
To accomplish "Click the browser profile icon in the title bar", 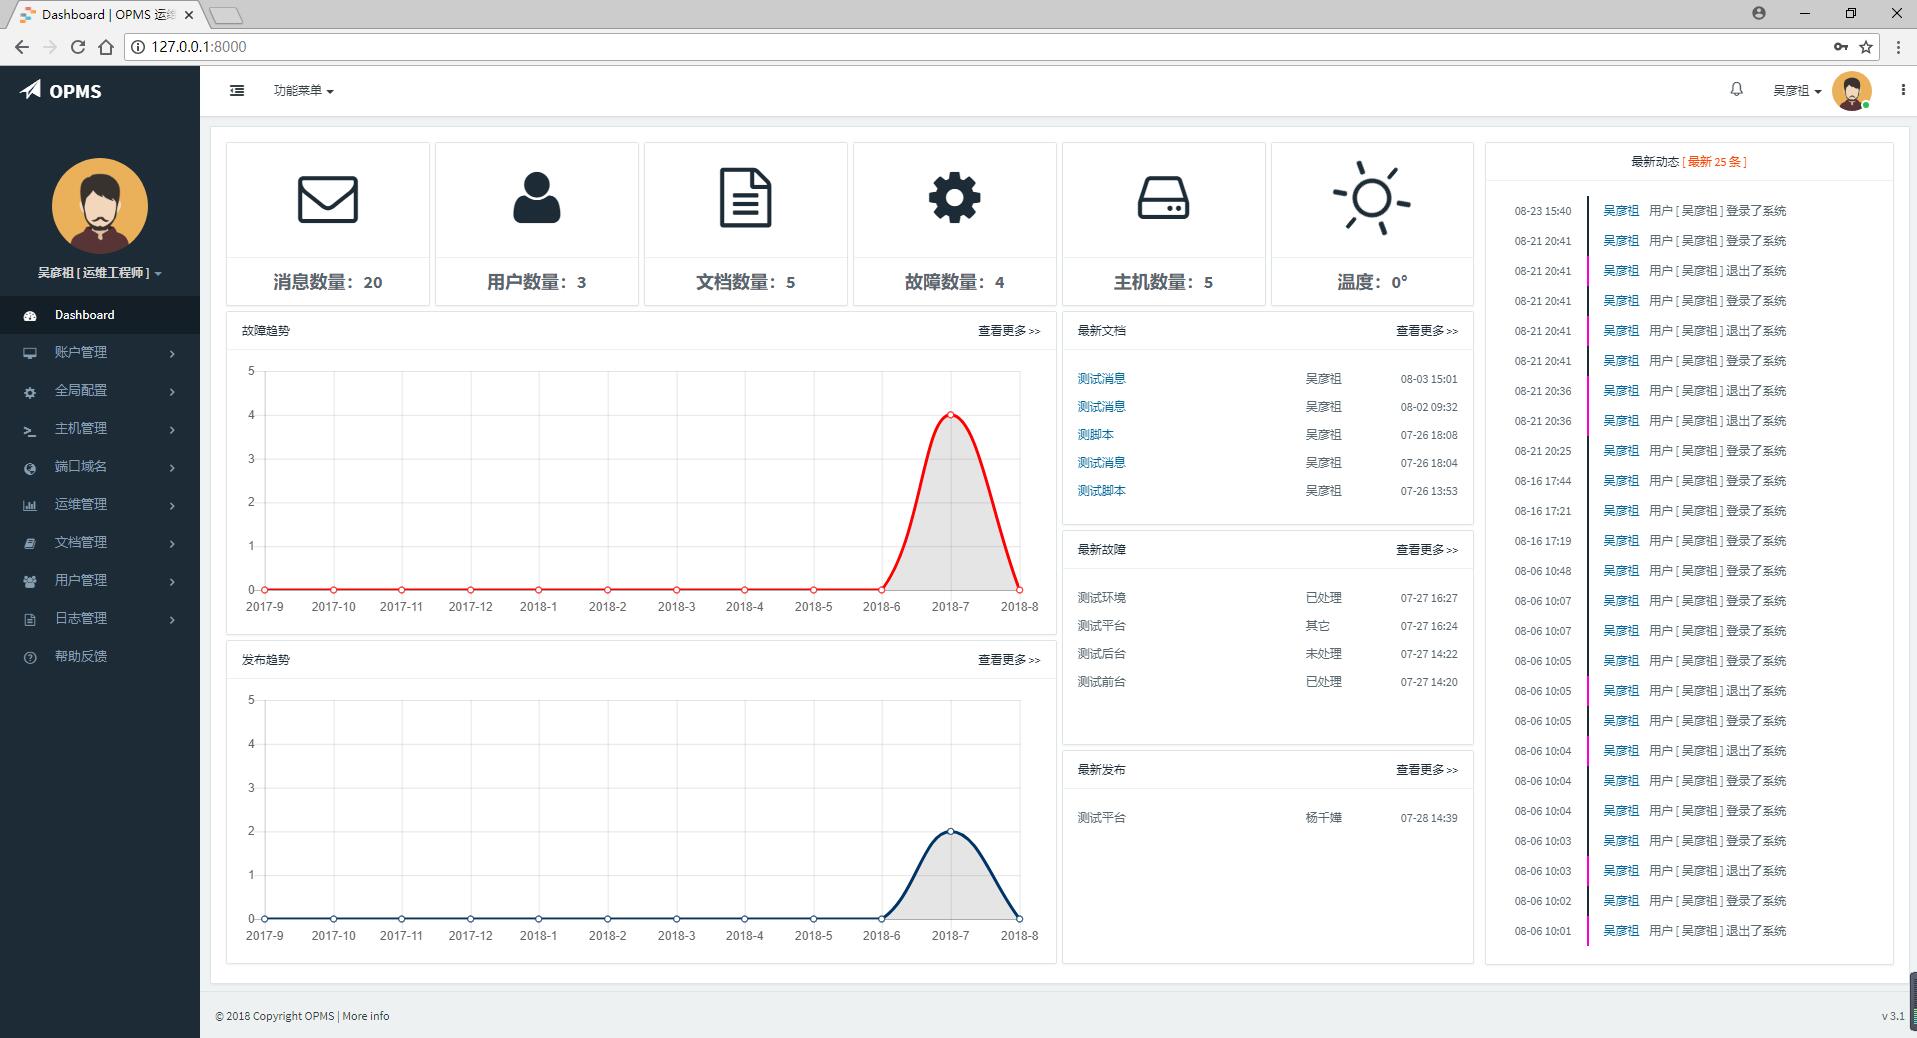I will [1759, 13].
